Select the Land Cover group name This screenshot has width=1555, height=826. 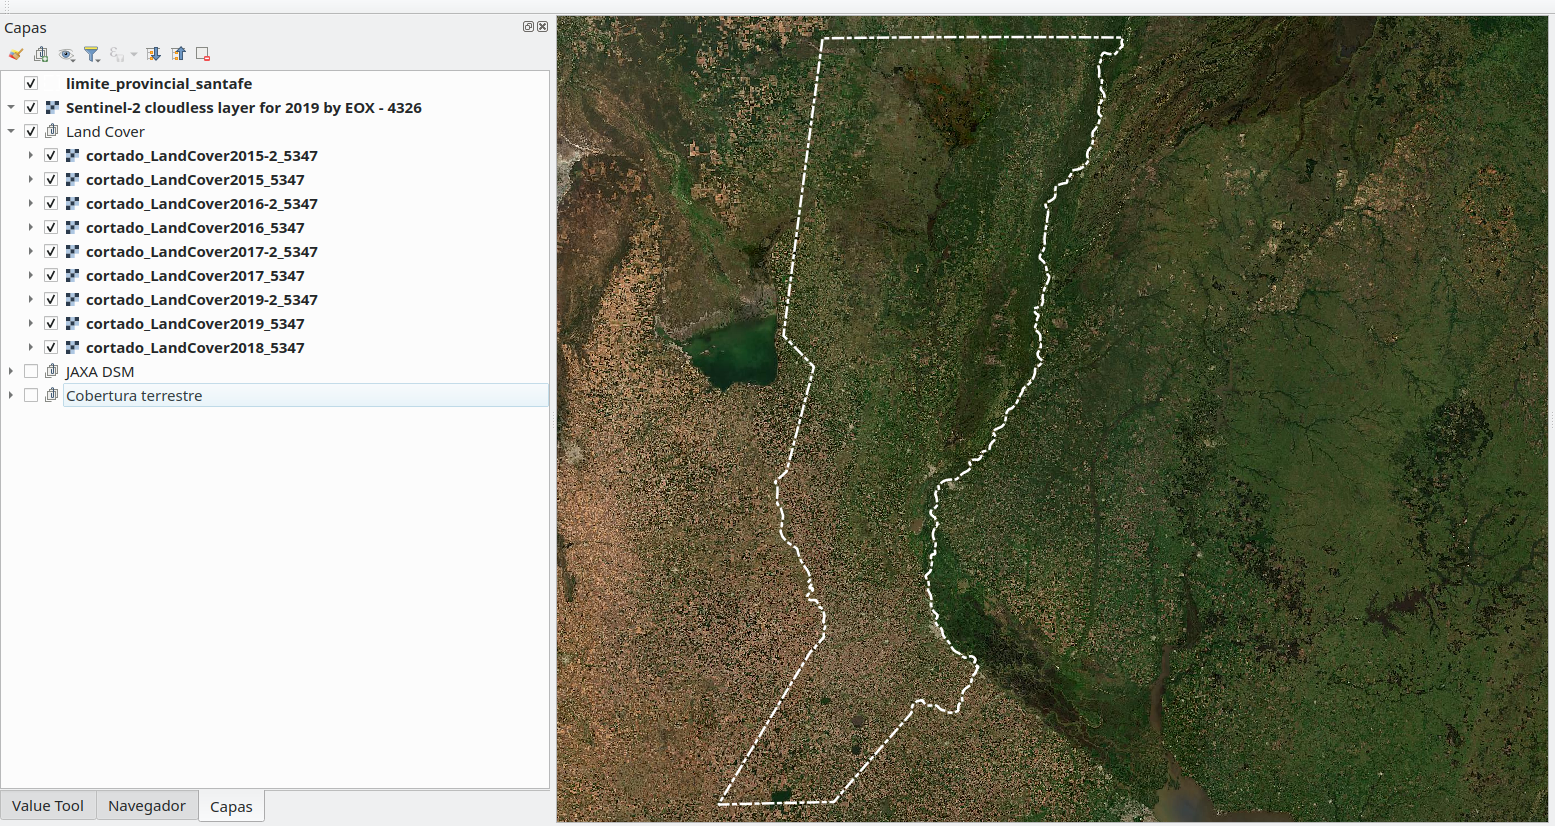click(x=105, y=132)
